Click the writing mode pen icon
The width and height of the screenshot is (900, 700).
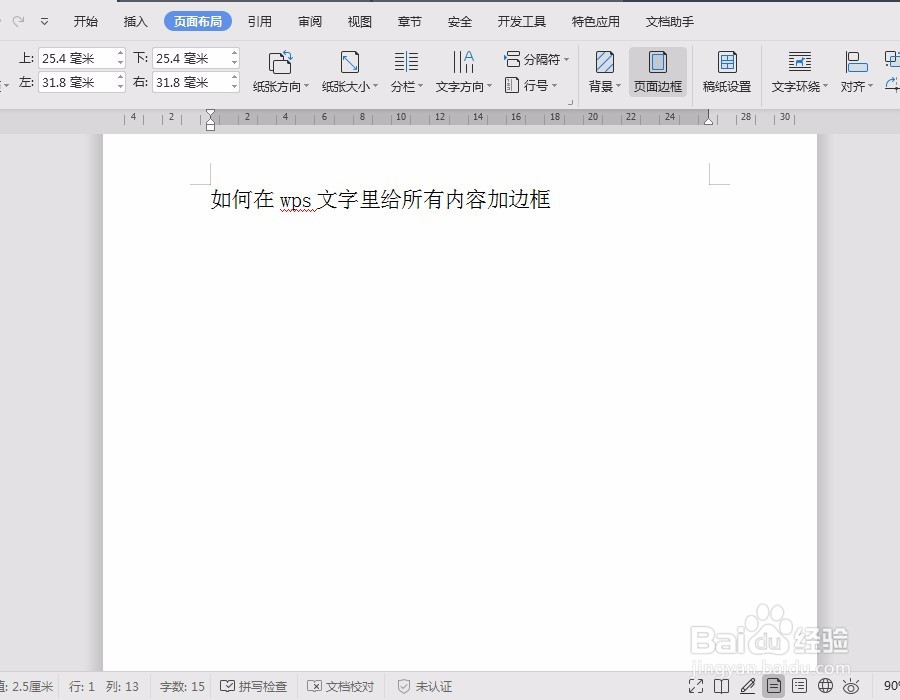[748, 686]
